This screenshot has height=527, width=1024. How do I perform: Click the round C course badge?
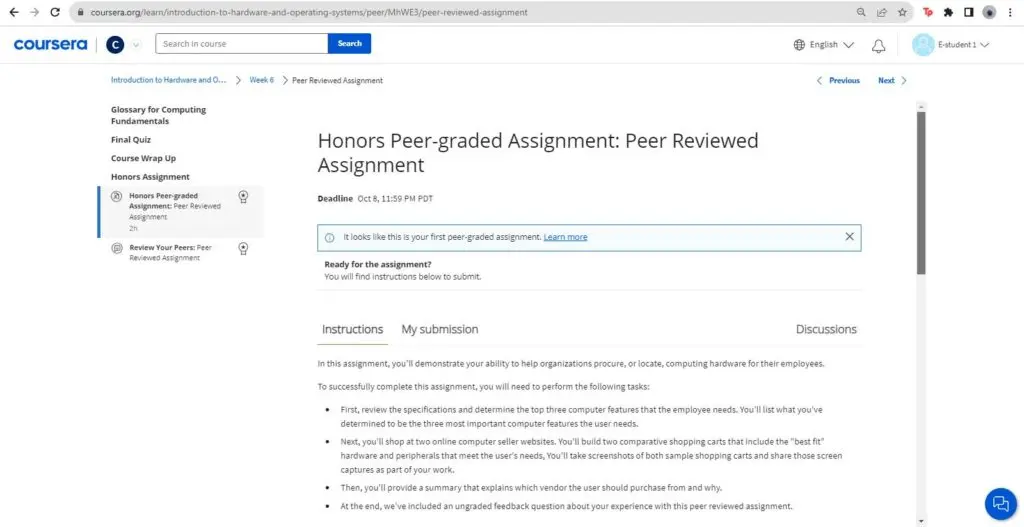click(x=115, y=44)
